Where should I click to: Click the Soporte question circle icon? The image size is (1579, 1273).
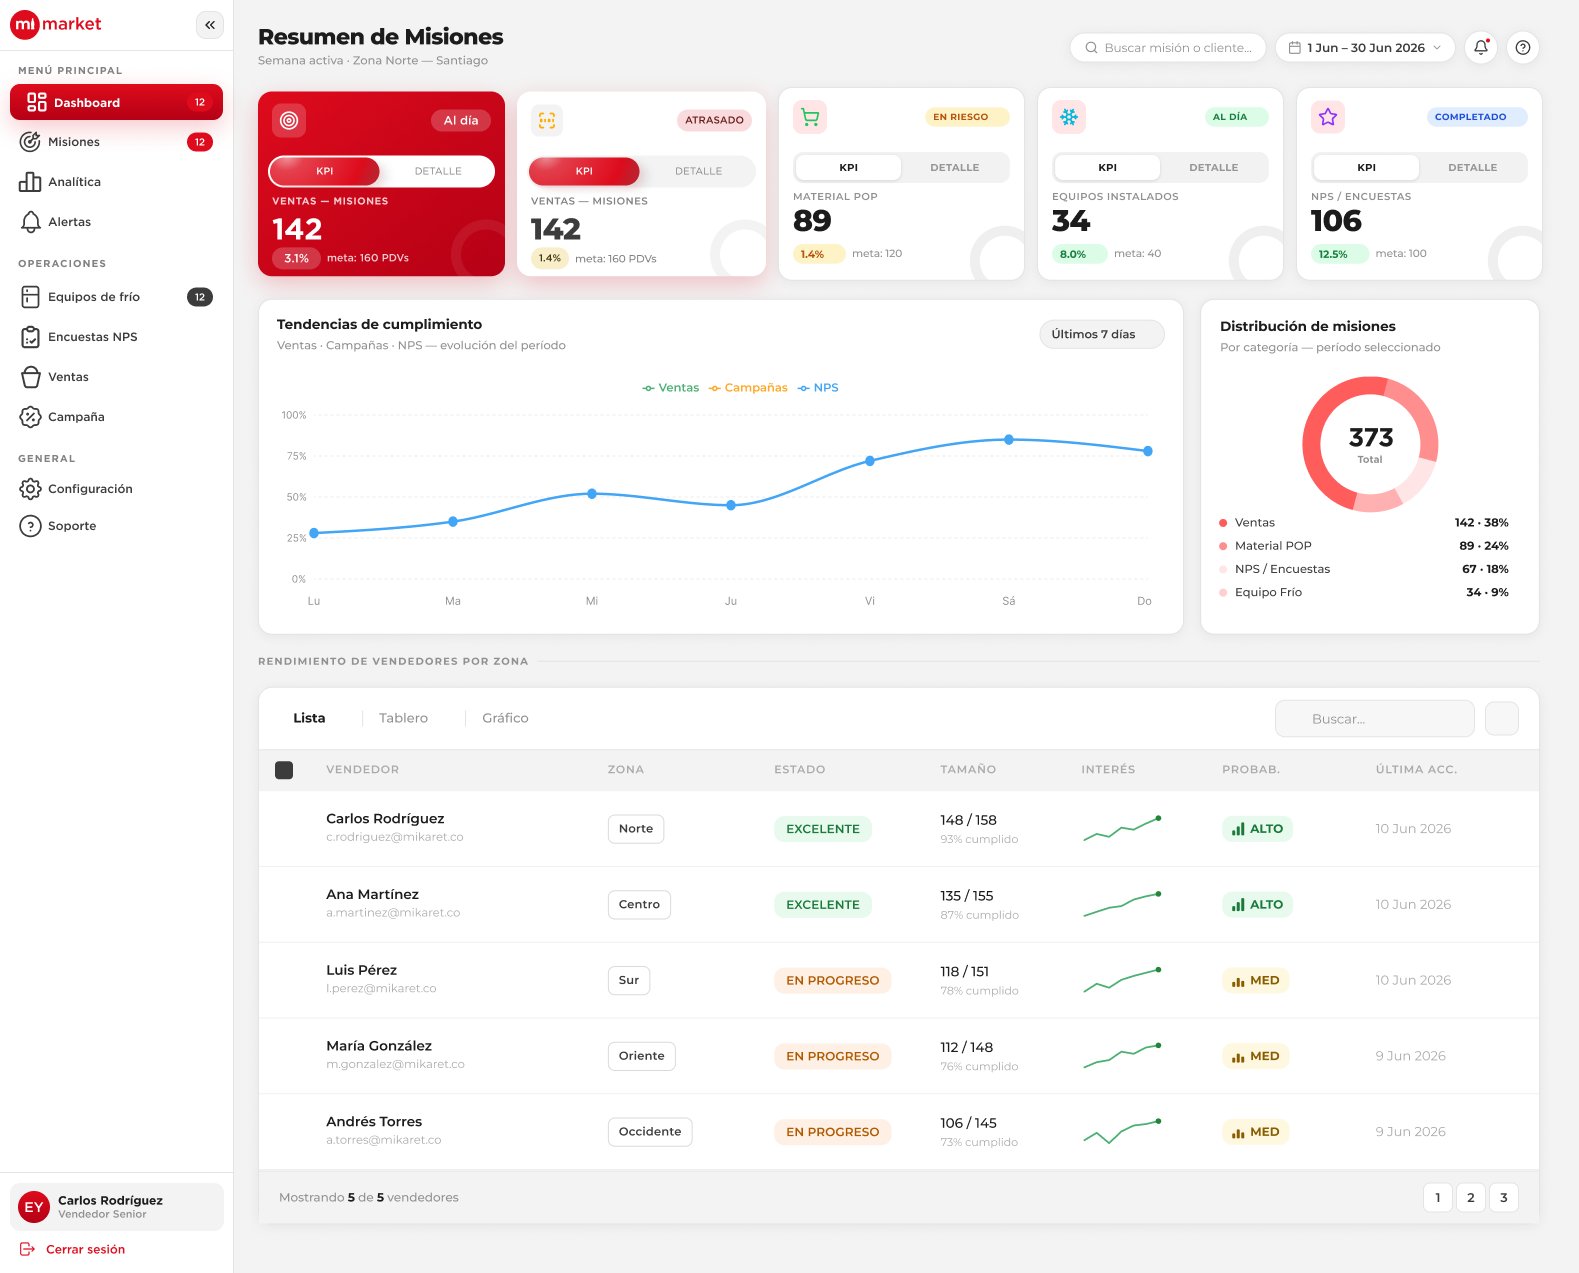pyautogui.click(x=30, y=526)
